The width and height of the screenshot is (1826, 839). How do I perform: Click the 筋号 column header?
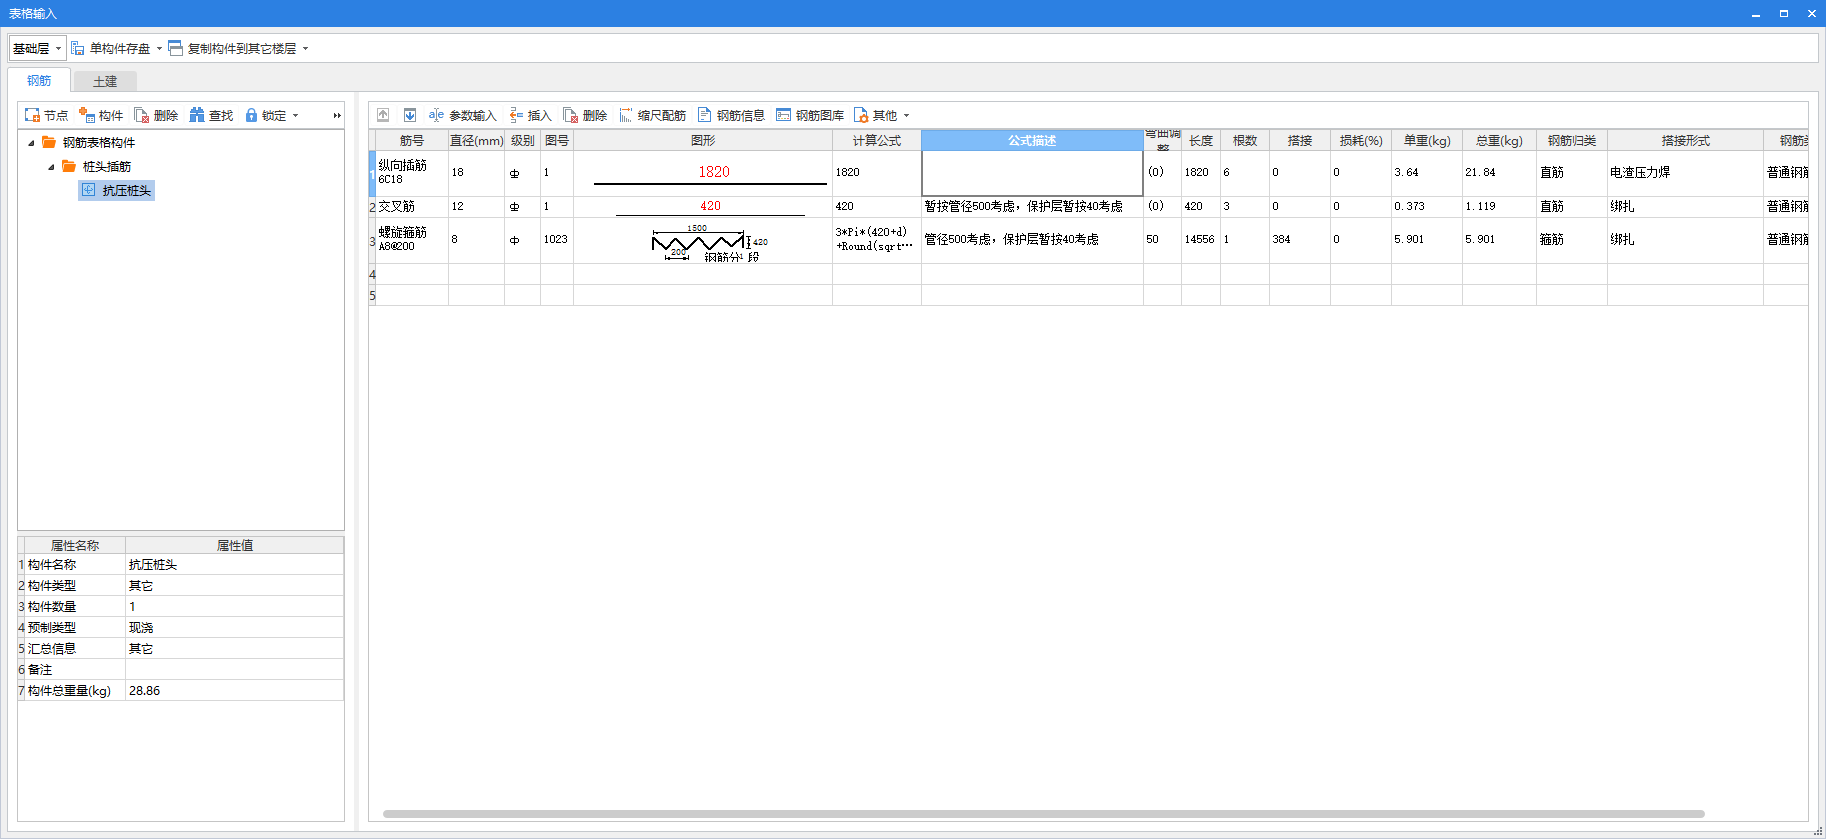click(x=412, y=140)
